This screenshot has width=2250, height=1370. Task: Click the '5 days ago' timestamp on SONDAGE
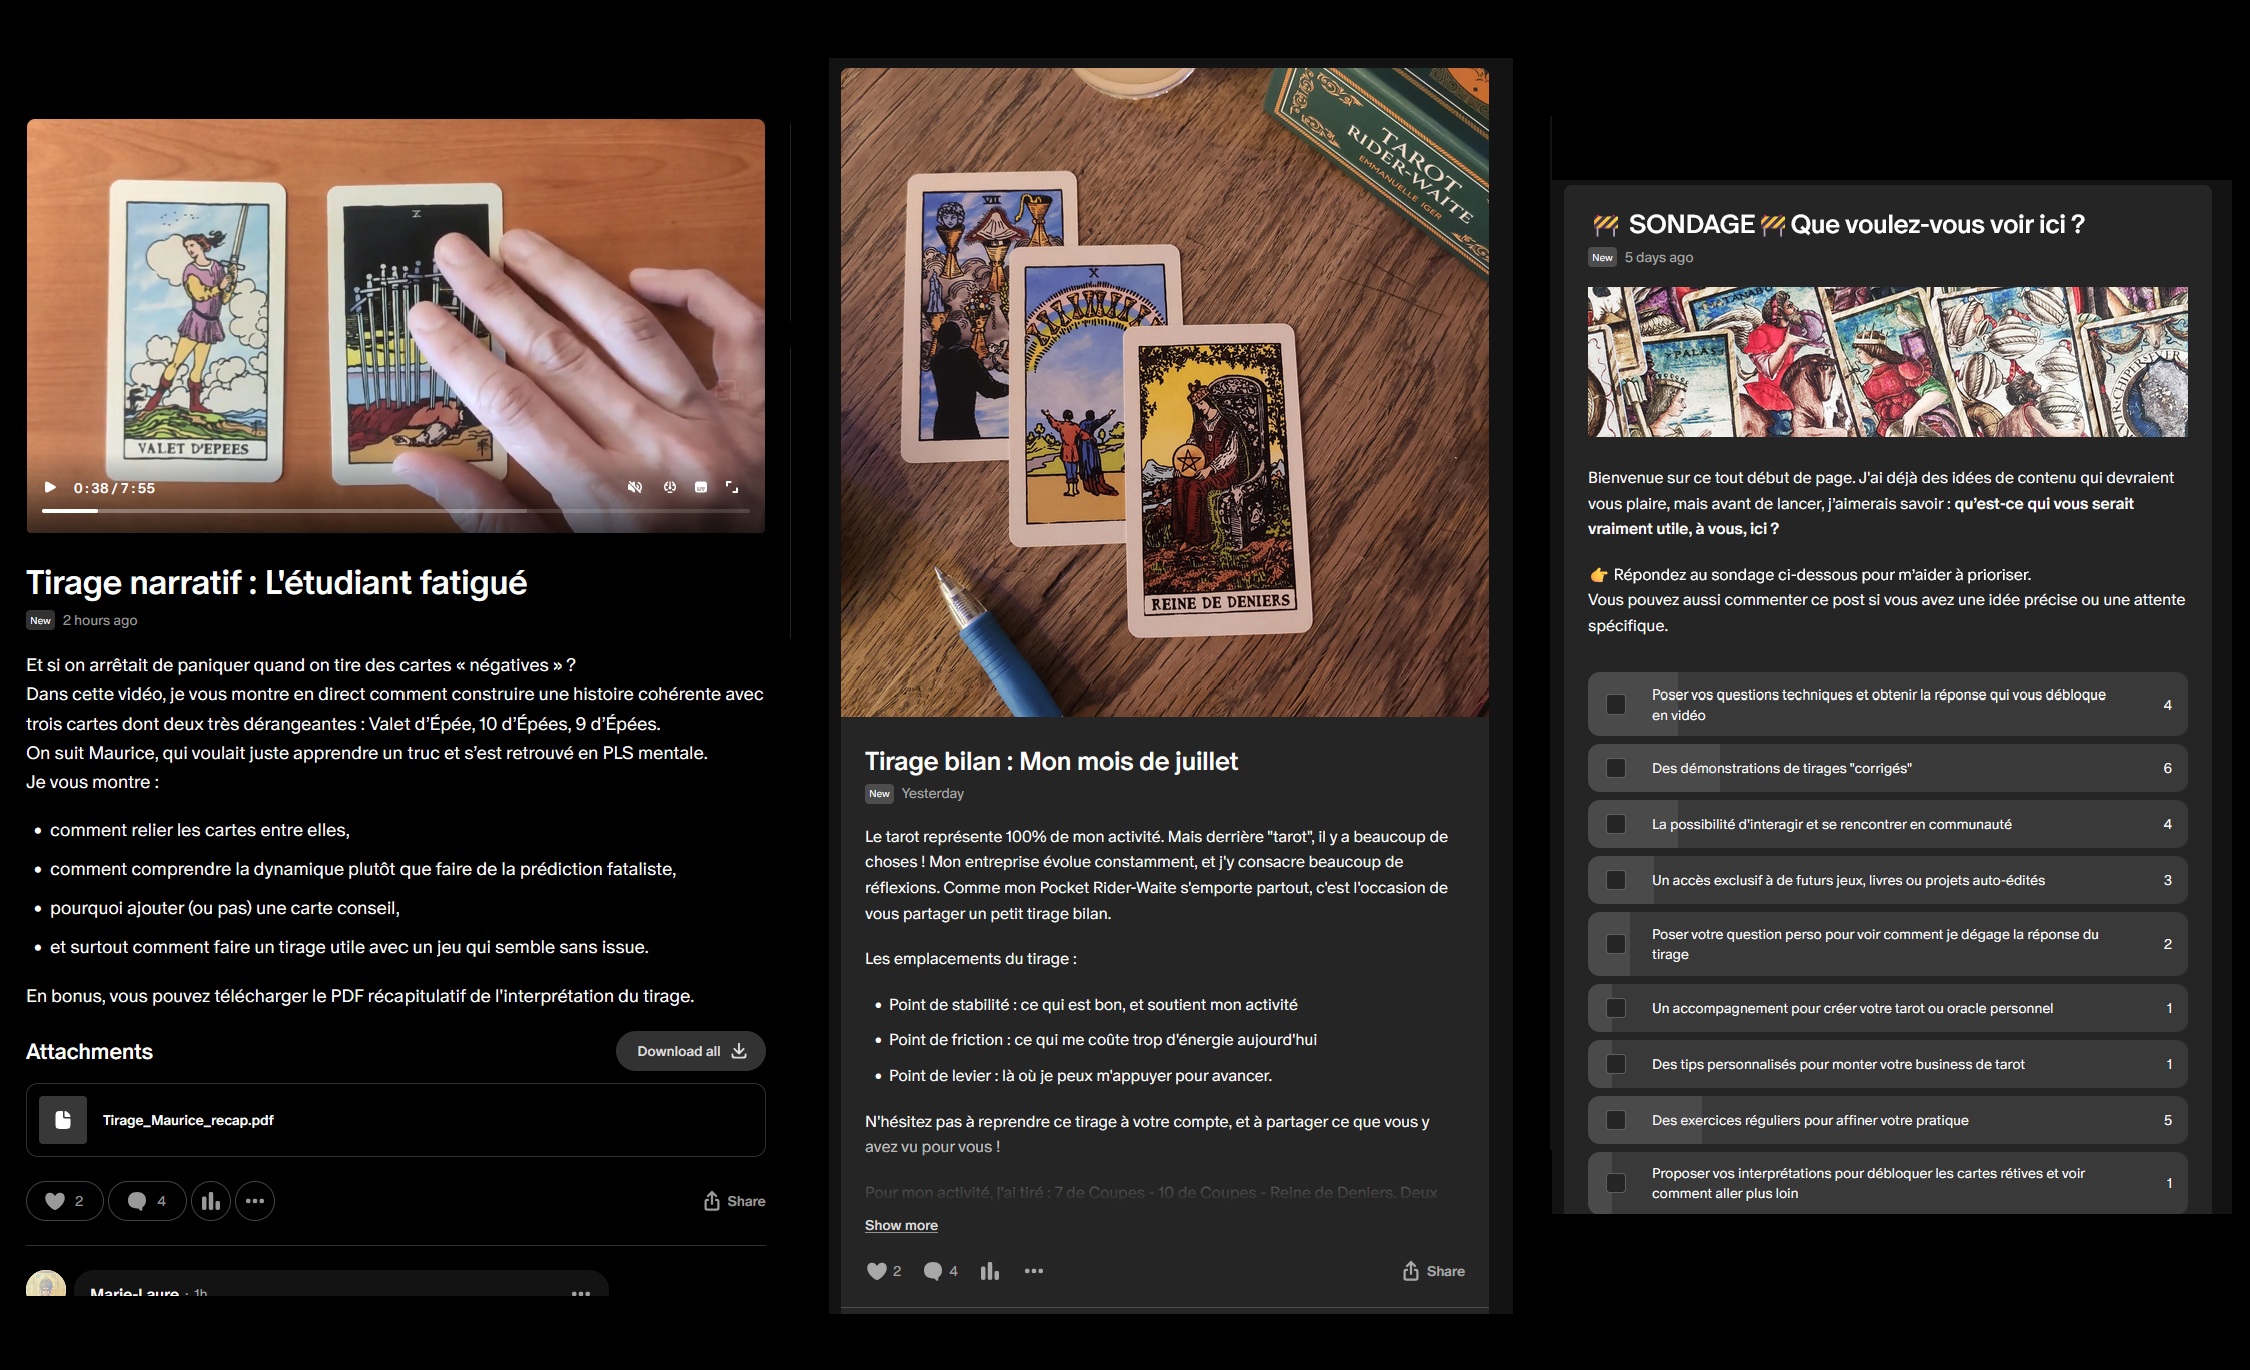pyautogui.click(x=1659, y=257)
